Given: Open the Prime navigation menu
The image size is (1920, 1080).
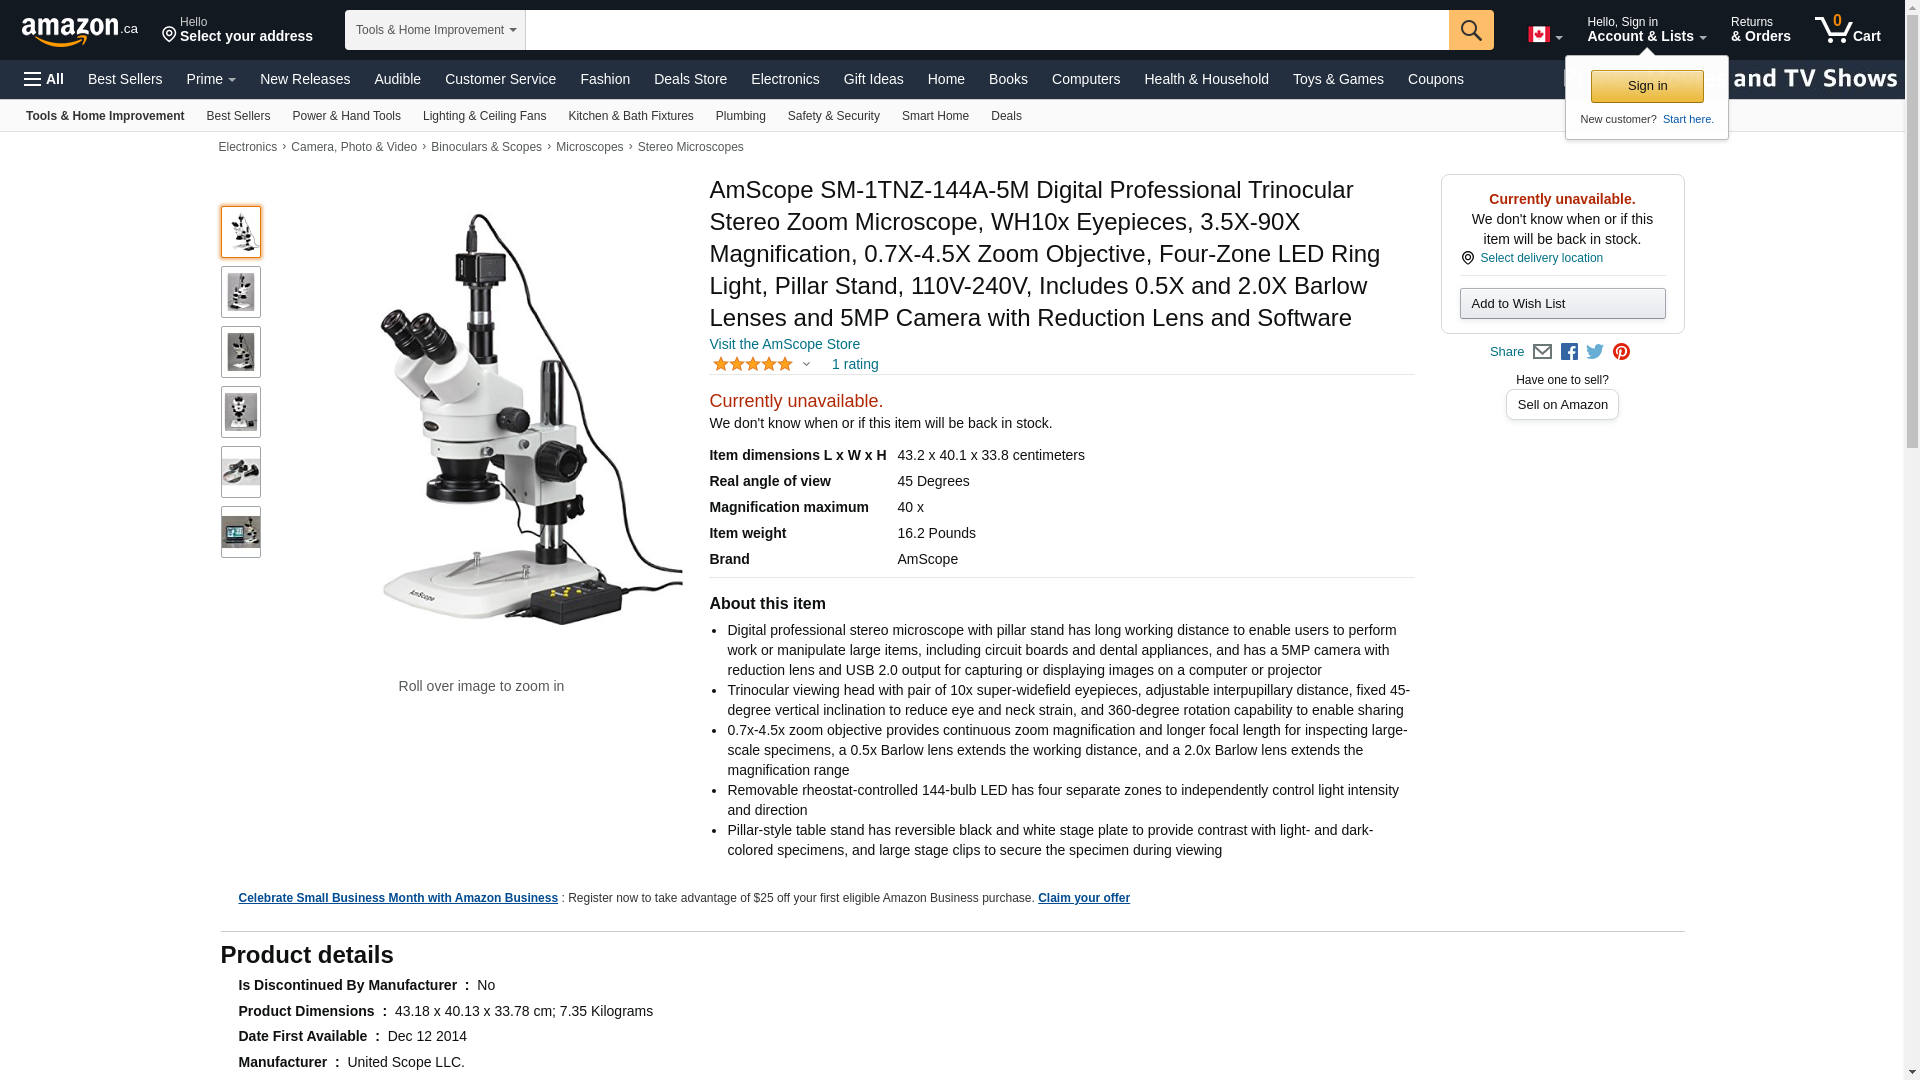Looking at the screenshot, I should coord(211,79).
